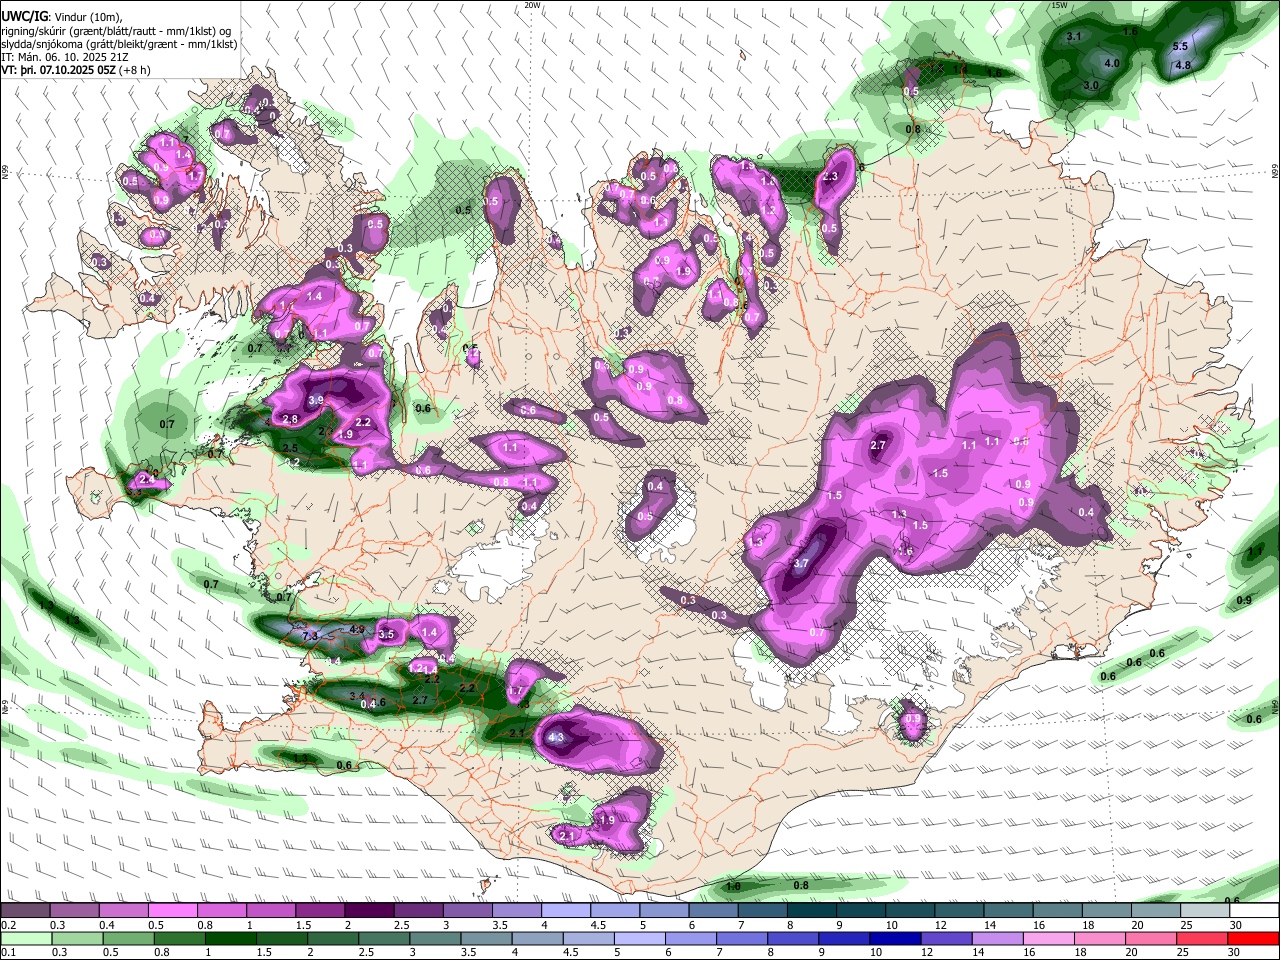1280x960 pixels.
Task: Click the '3.1' value near the top edge
Action: 1075,36
